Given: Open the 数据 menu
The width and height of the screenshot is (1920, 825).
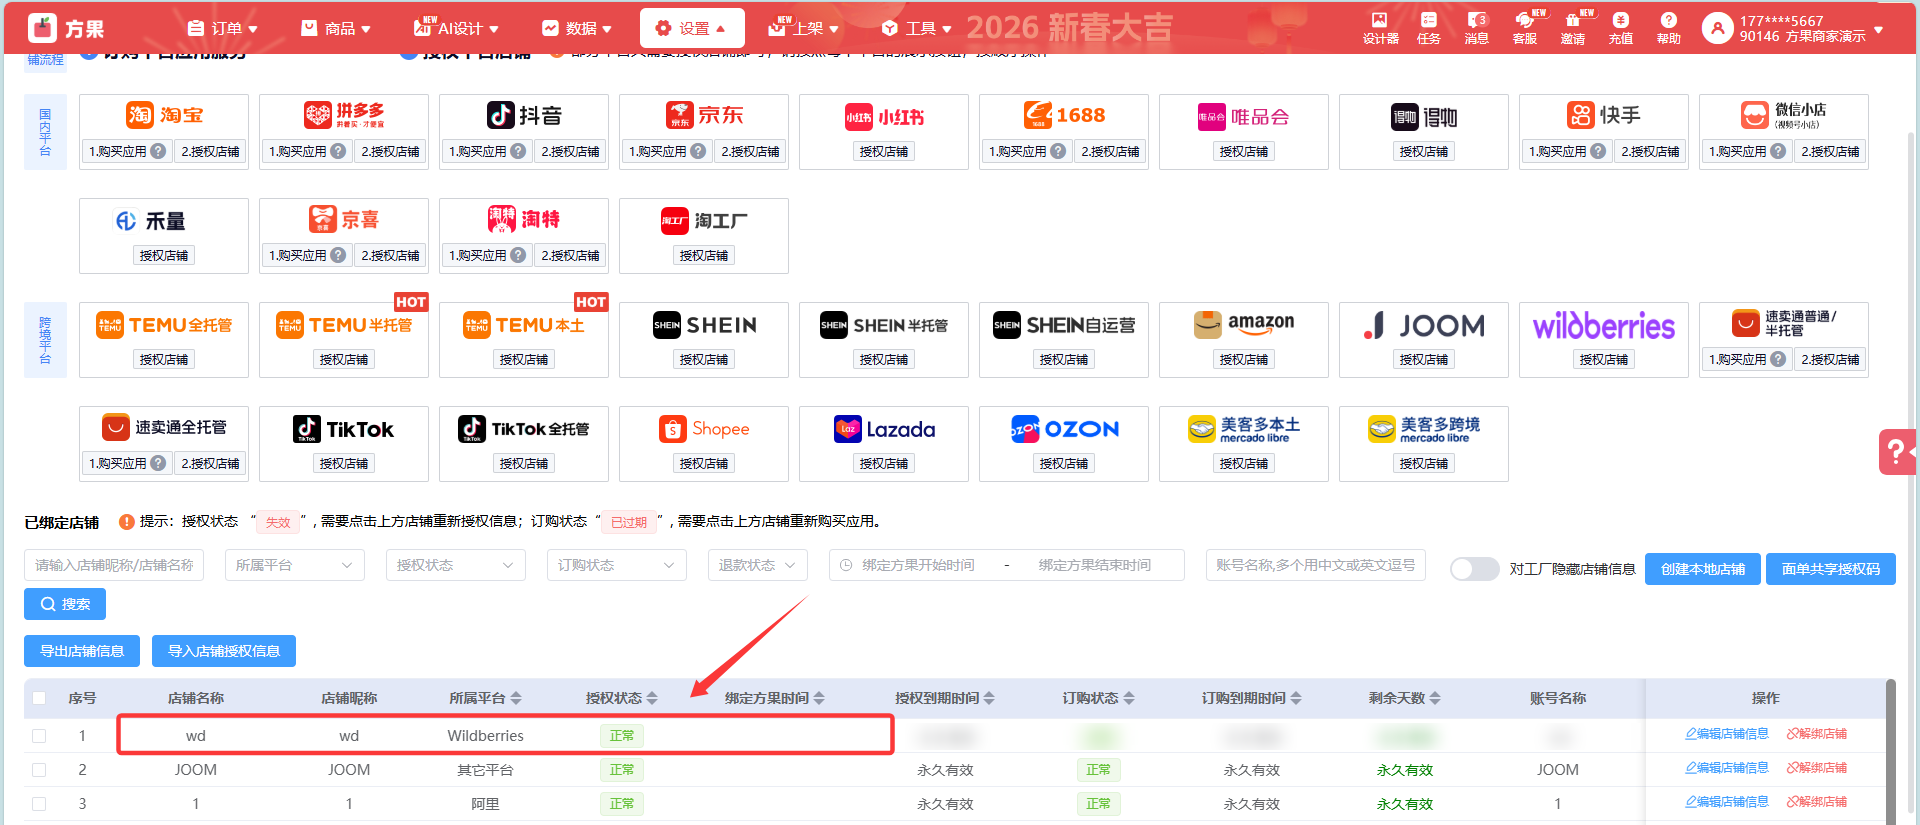Looking at the screenshot, I should click(577, 28).
